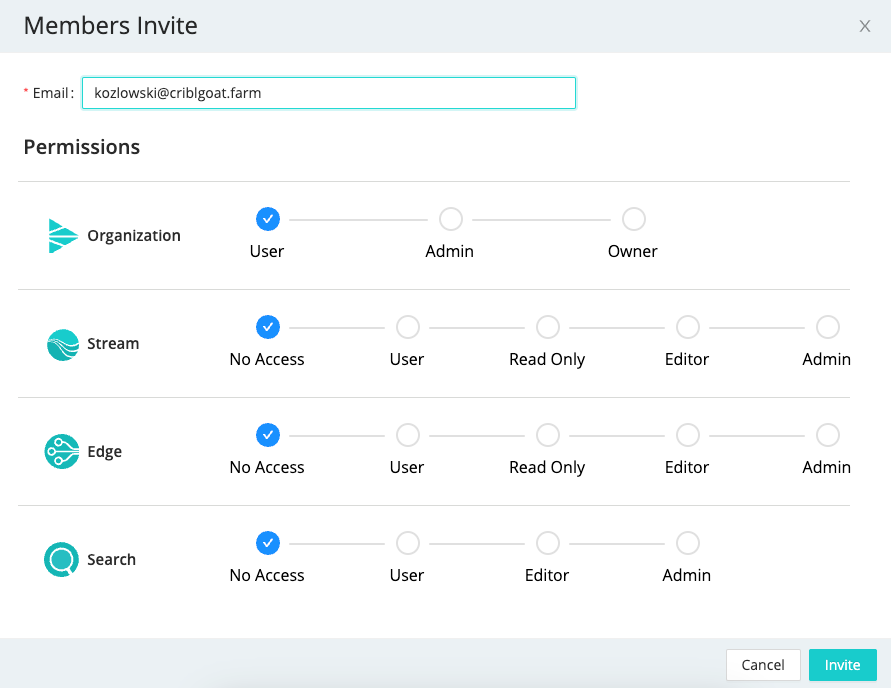Select Owner role for Organization
Screen dimensions: 891x688
[633, 218]
